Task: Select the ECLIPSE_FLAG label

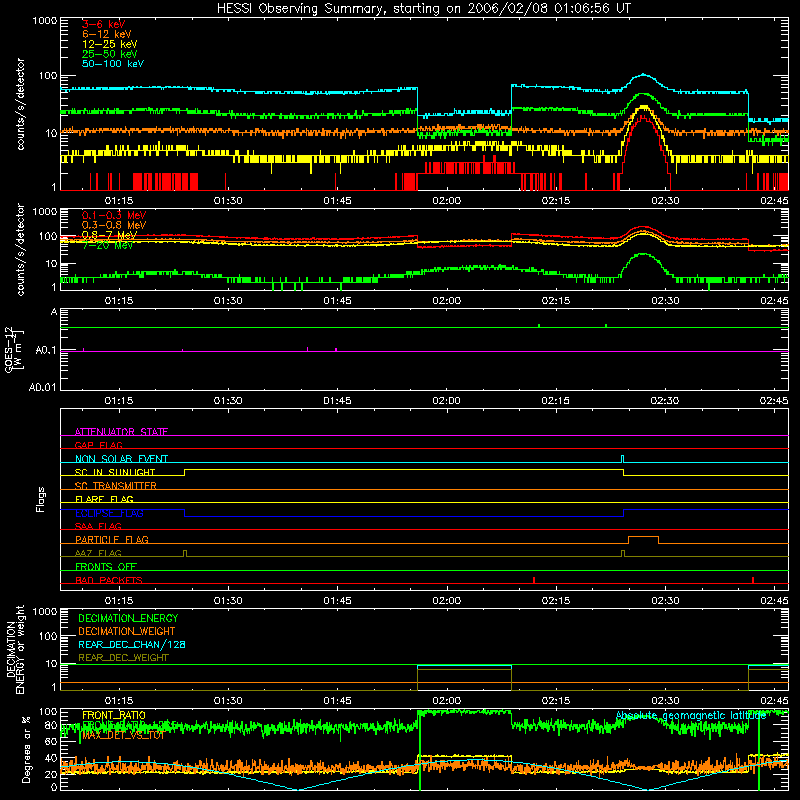Action: coord(109,513)
